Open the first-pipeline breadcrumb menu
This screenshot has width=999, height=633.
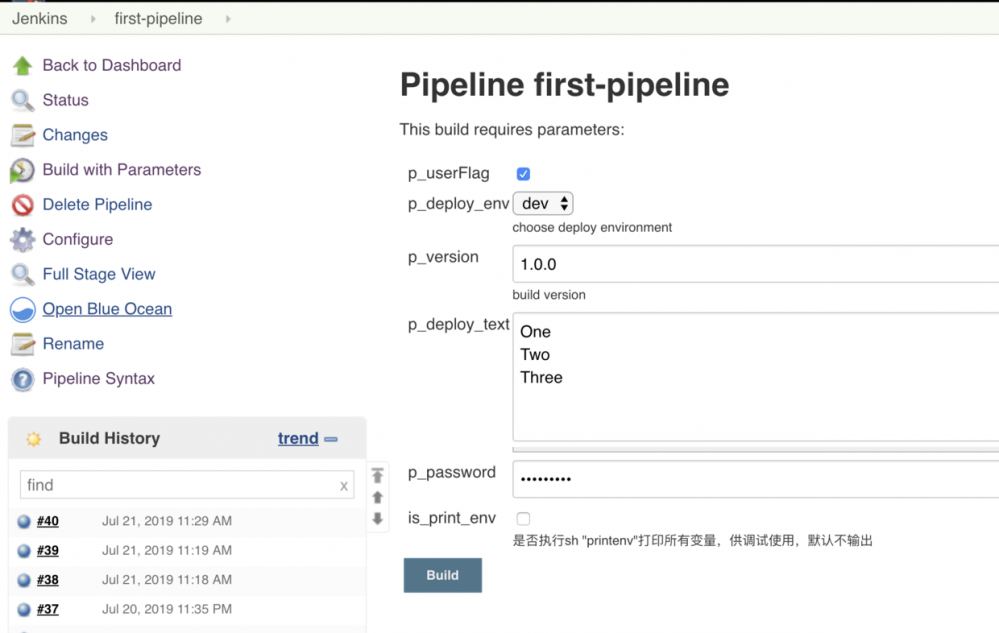coord(227,17)
